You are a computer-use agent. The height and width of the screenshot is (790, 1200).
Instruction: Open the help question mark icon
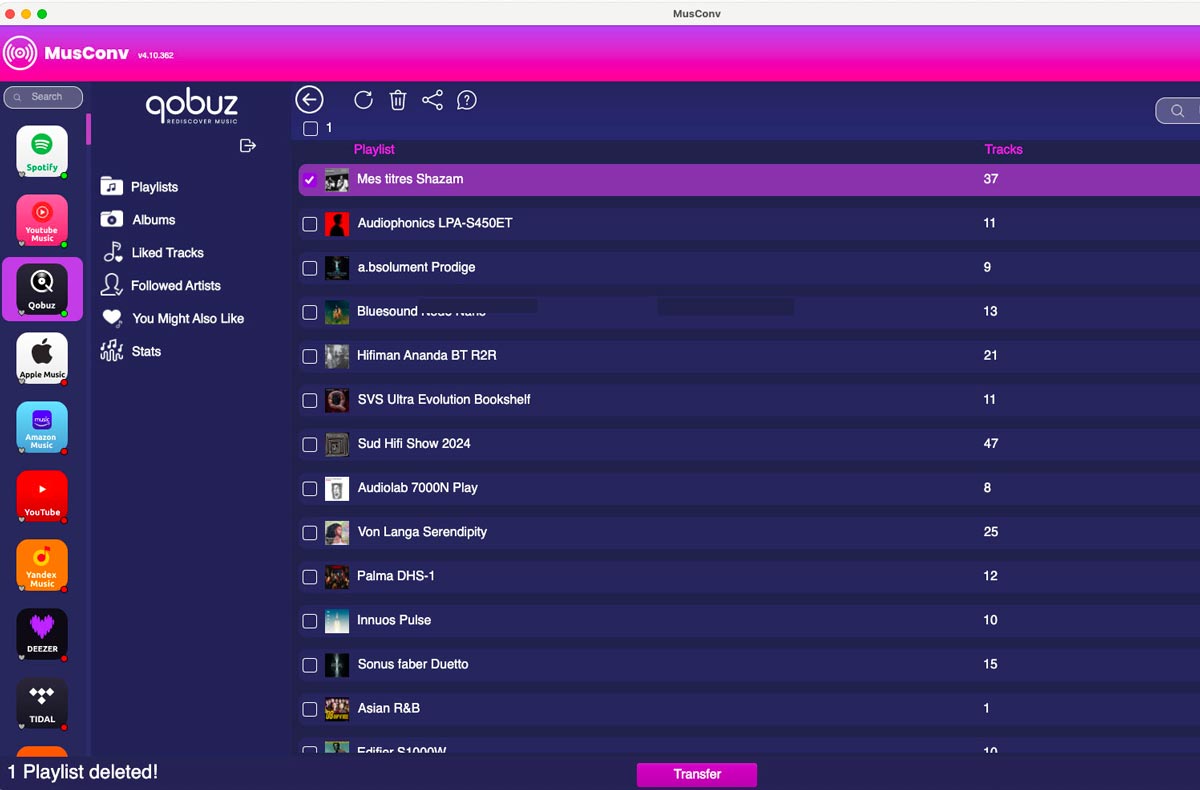(x=466, y=99)
